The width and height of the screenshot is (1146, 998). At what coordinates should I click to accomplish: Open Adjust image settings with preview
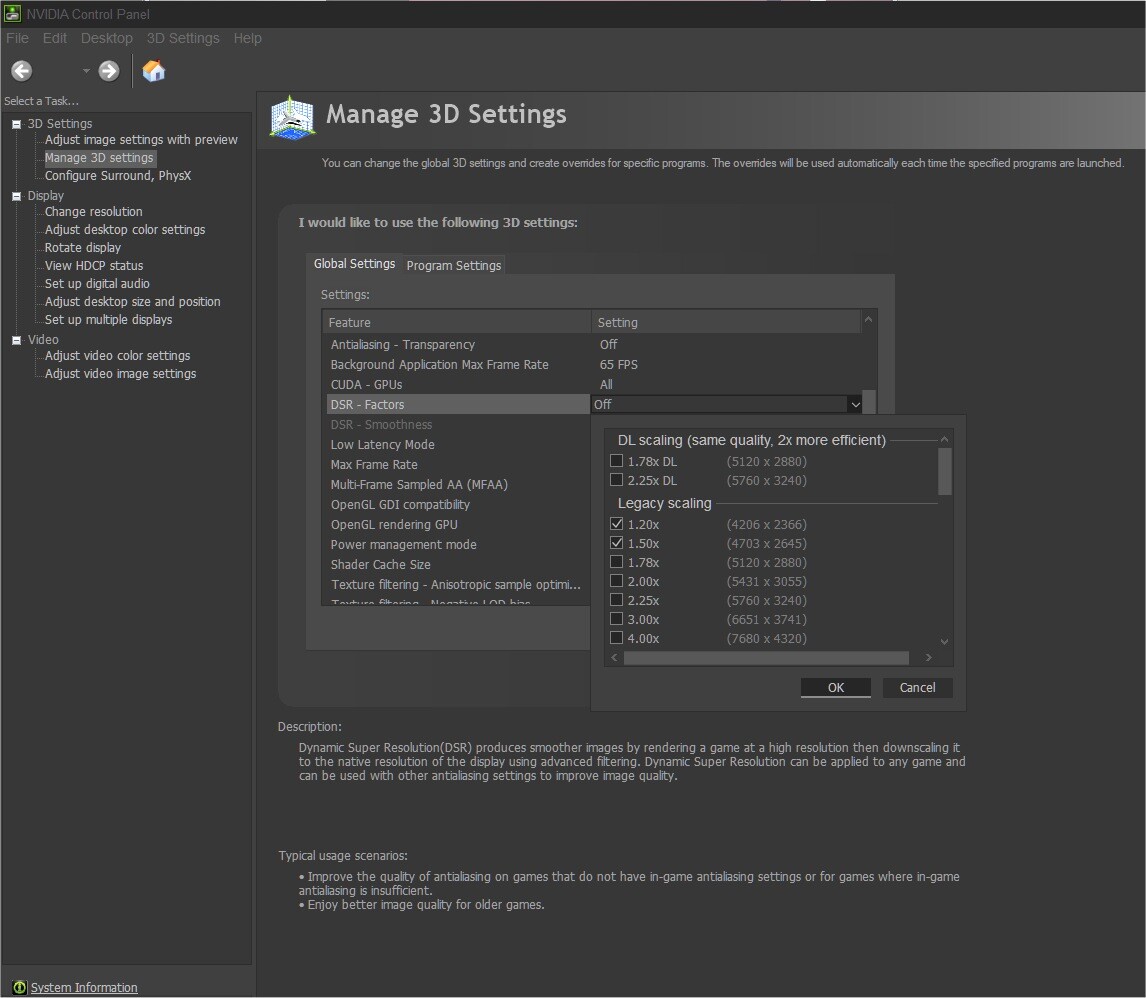[141, 140]
